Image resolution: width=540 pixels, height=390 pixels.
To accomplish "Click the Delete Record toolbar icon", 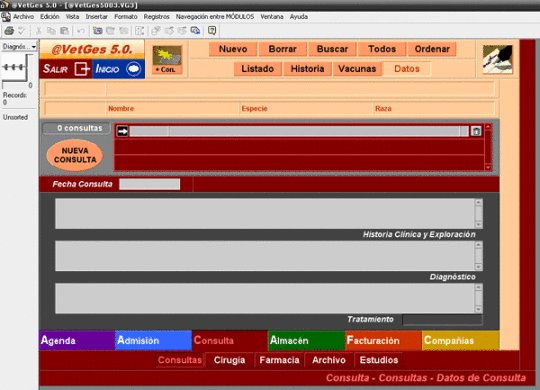I will tap(123, 31).
